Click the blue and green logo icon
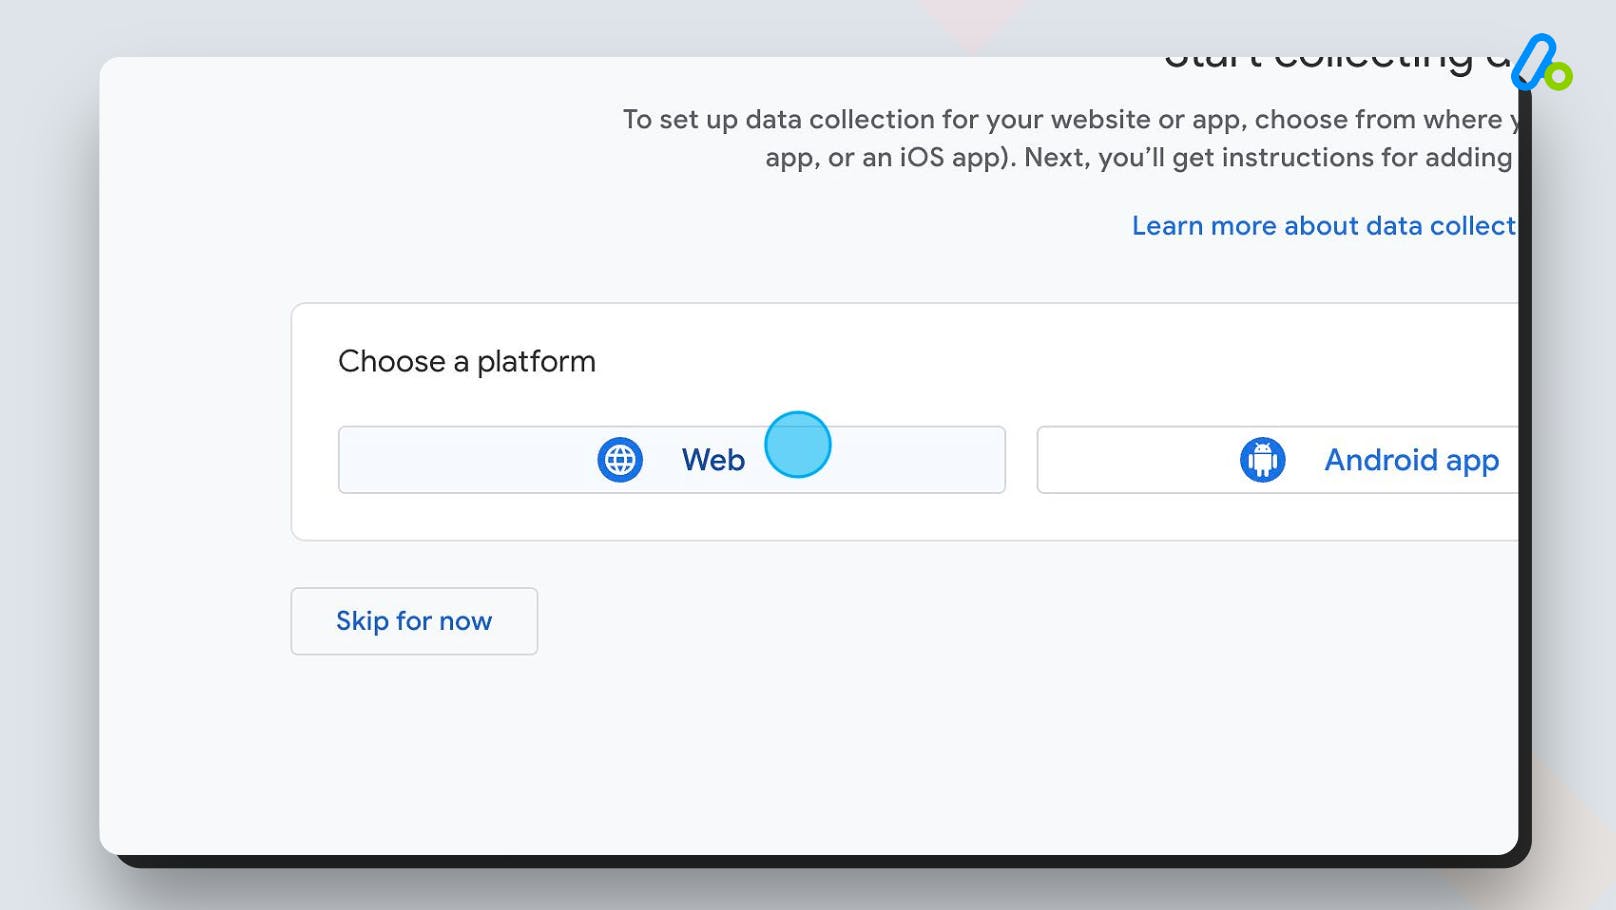The image size is (1616, 910). [x=1541, y=63]
